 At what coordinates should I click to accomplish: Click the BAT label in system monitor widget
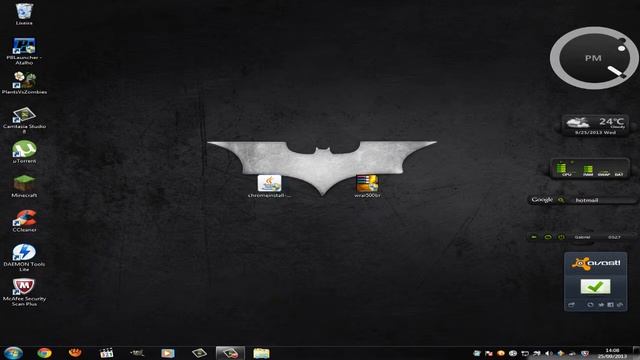[x=619, y=174]
